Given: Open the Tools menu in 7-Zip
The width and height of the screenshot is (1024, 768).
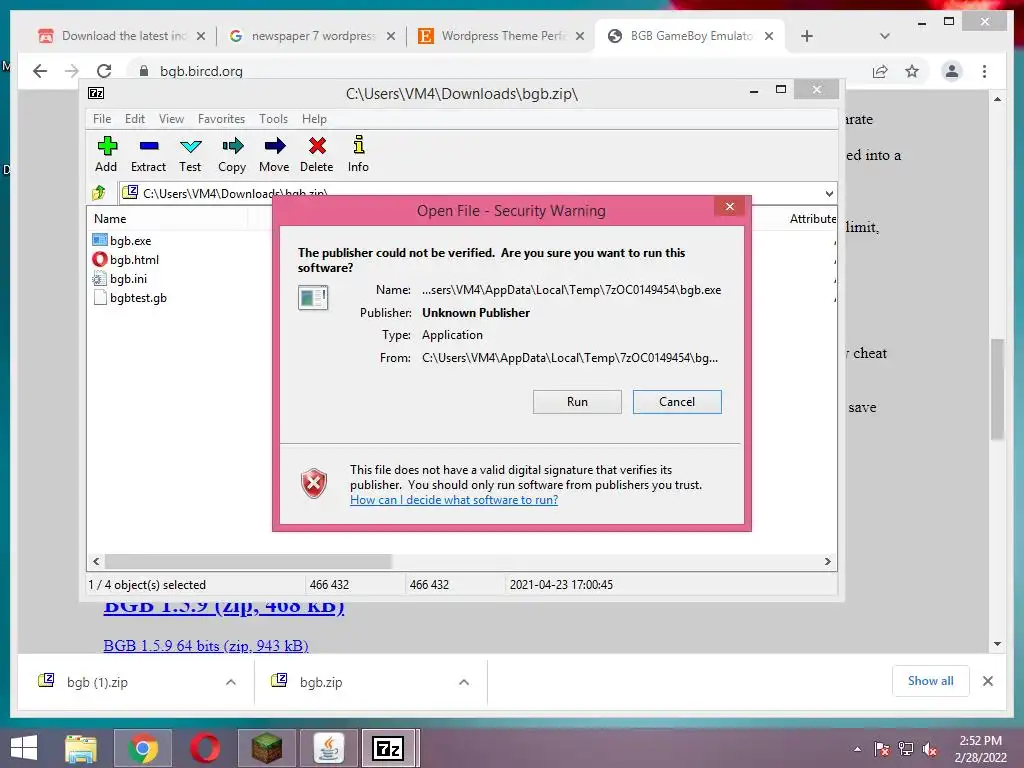Looking at the screenshot, I should (273, 119).
